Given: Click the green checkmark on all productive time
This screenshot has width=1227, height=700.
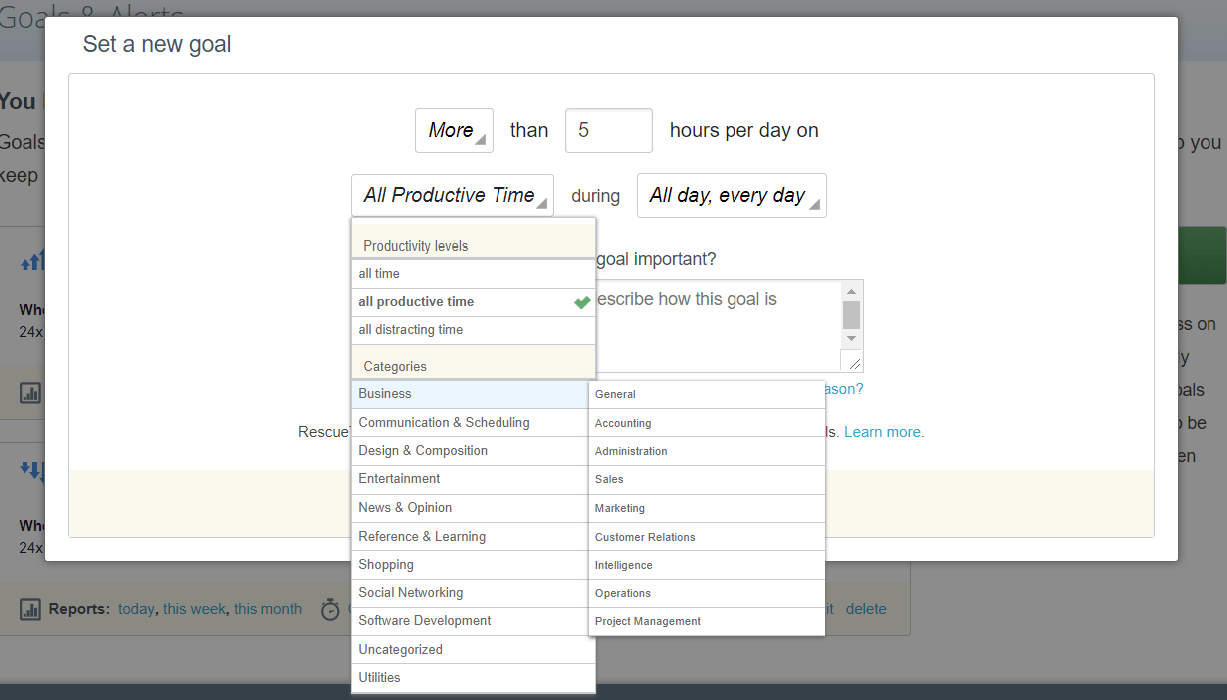Looking at the screenshot, I should (x=582, y=302).
